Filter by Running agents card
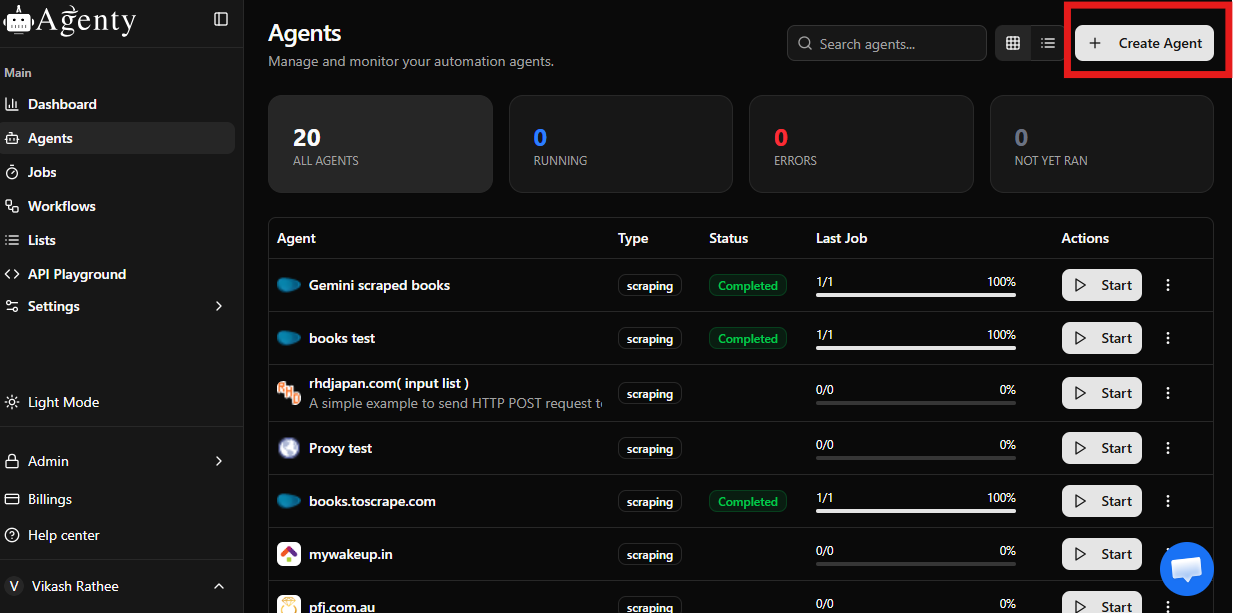Viewport: 1233px width, 613px height. click(x=620, y=144)
